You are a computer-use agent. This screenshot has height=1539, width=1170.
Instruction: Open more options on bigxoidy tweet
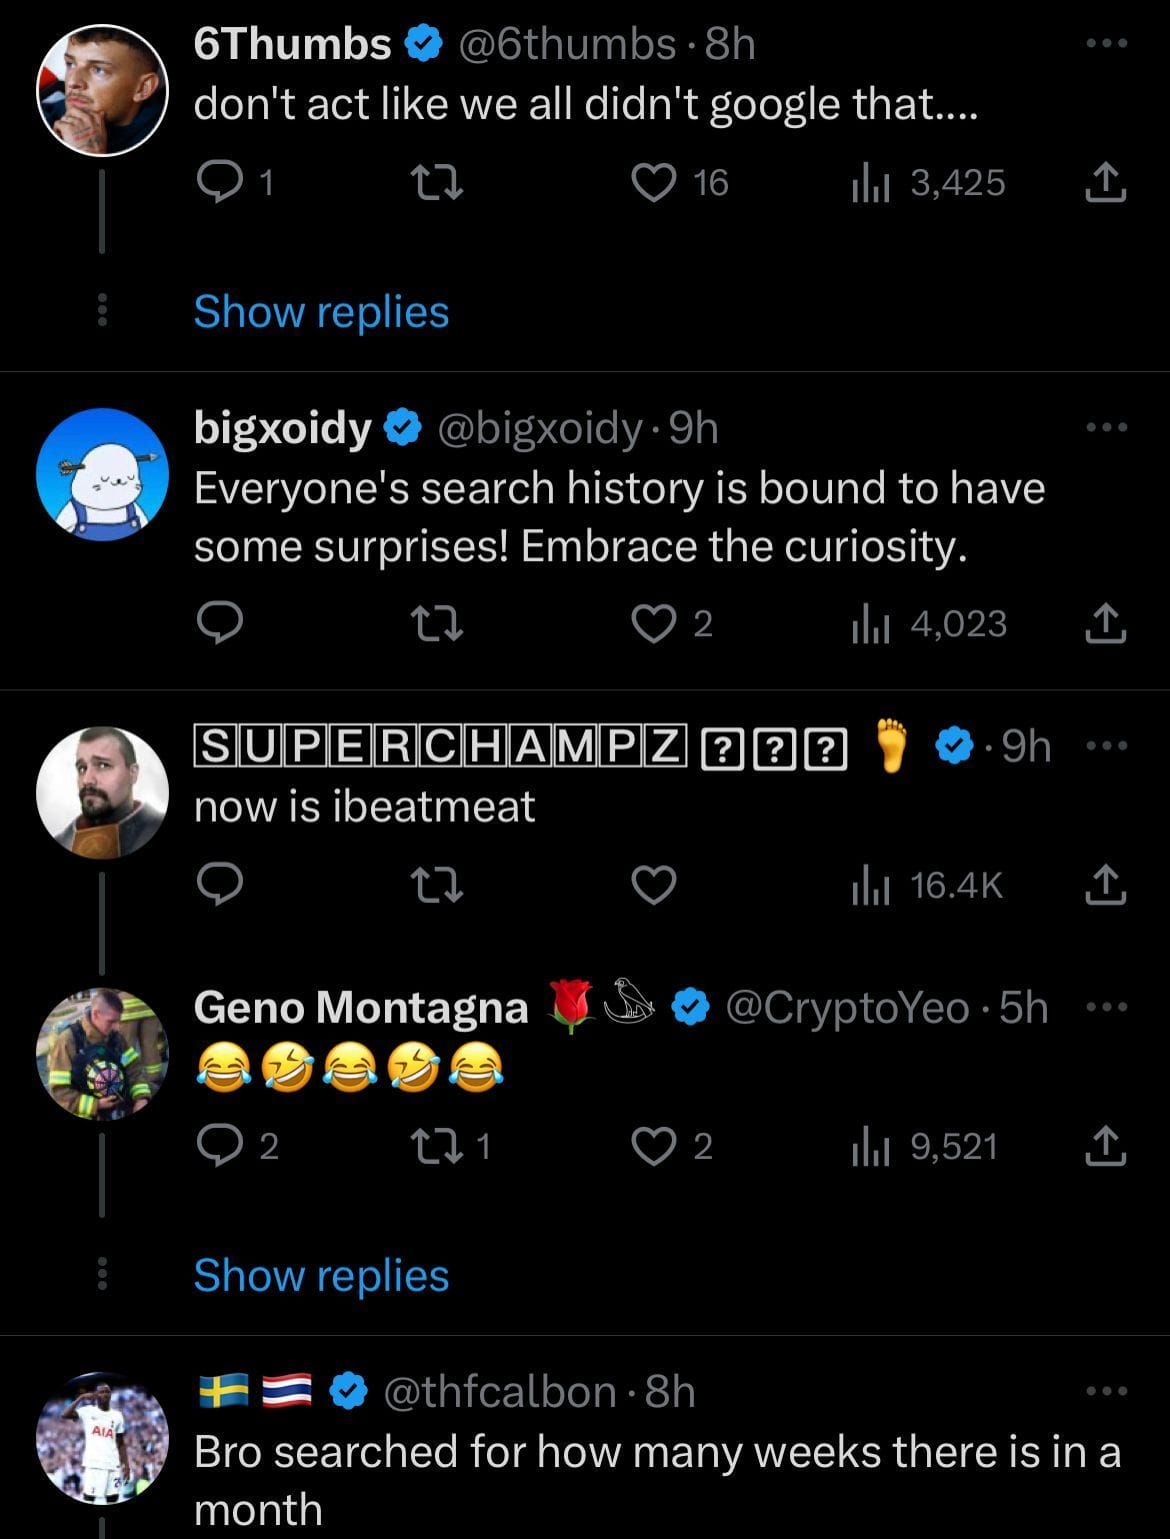click(x=1107, y=427)
